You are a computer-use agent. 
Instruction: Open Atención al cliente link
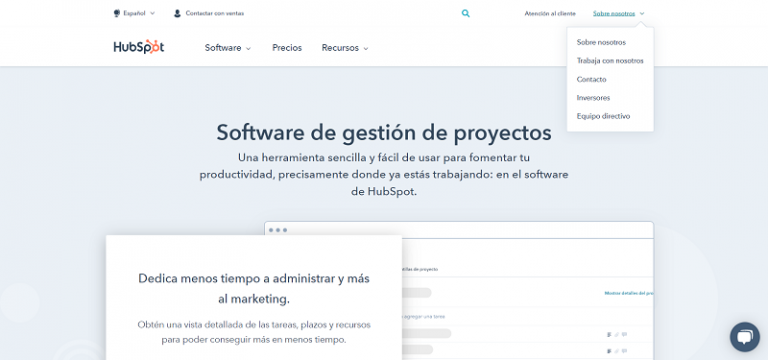[550, 14]
